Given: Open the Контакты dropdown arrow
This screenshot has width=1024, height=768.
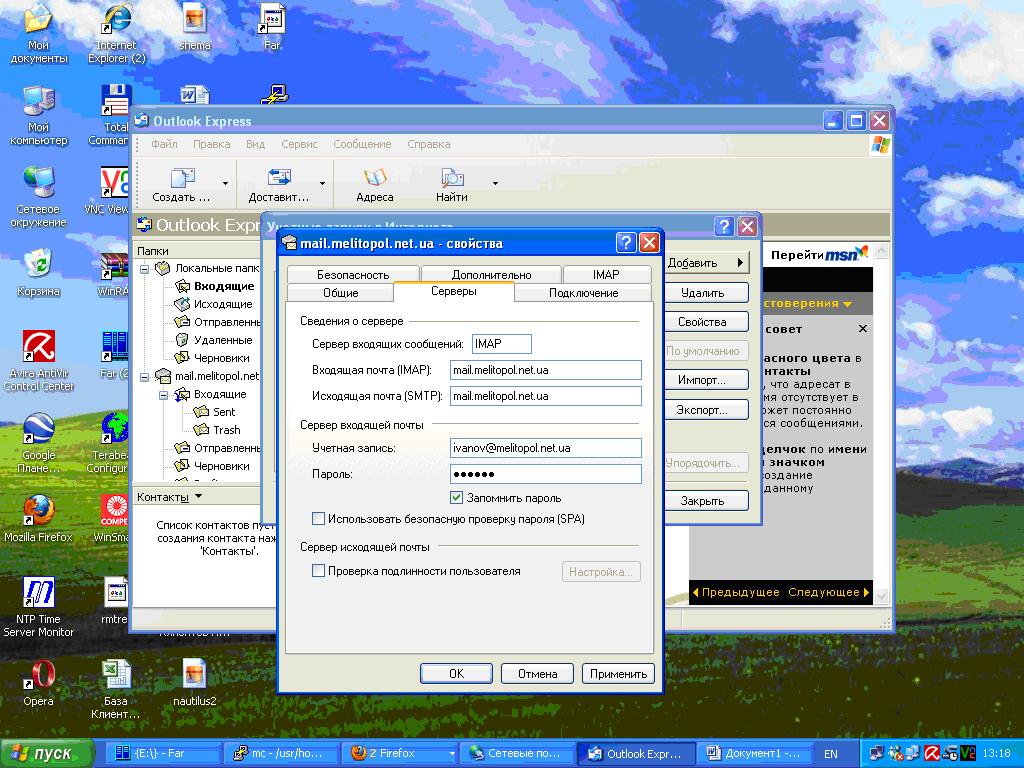Looking at the screenshot, I should pyautogui.click(x=198, y=497).
